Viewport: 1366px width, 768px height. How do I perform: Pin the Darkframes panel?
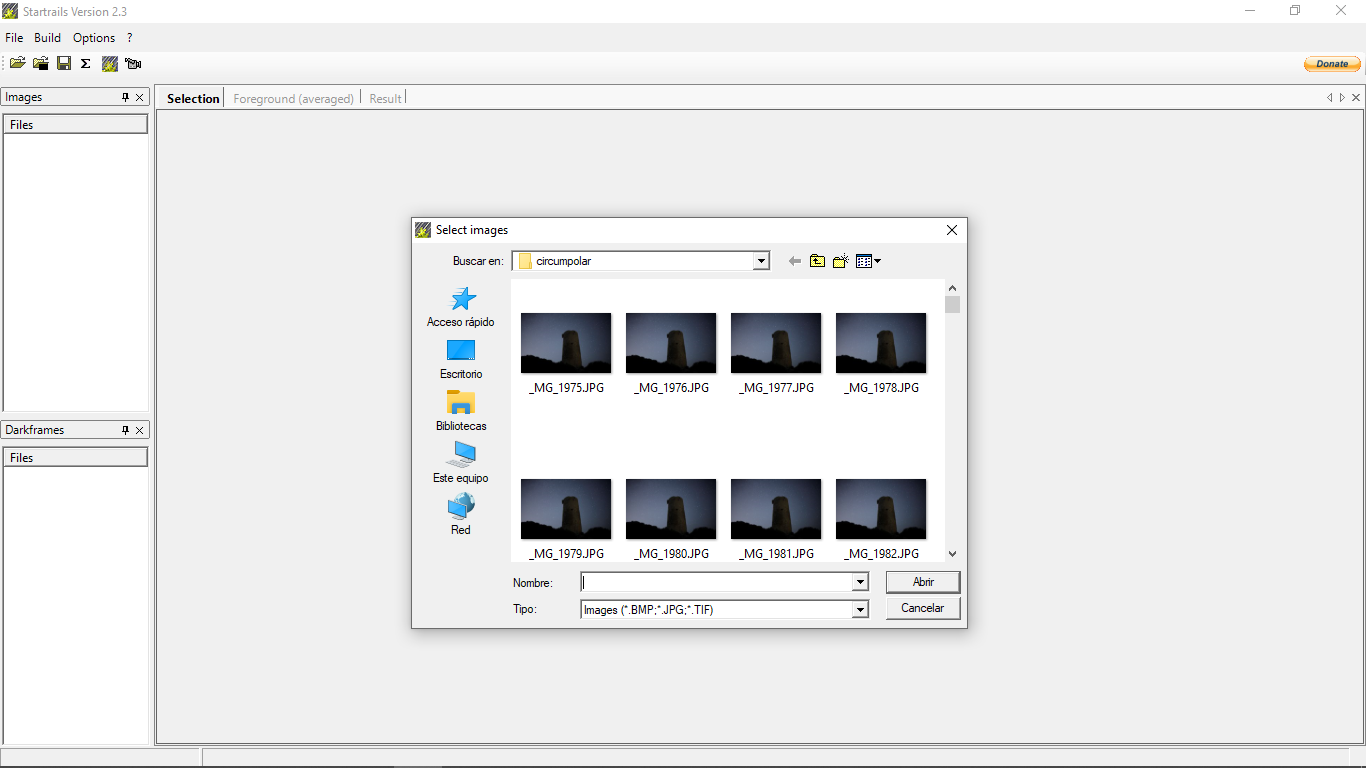click(125, 430)
